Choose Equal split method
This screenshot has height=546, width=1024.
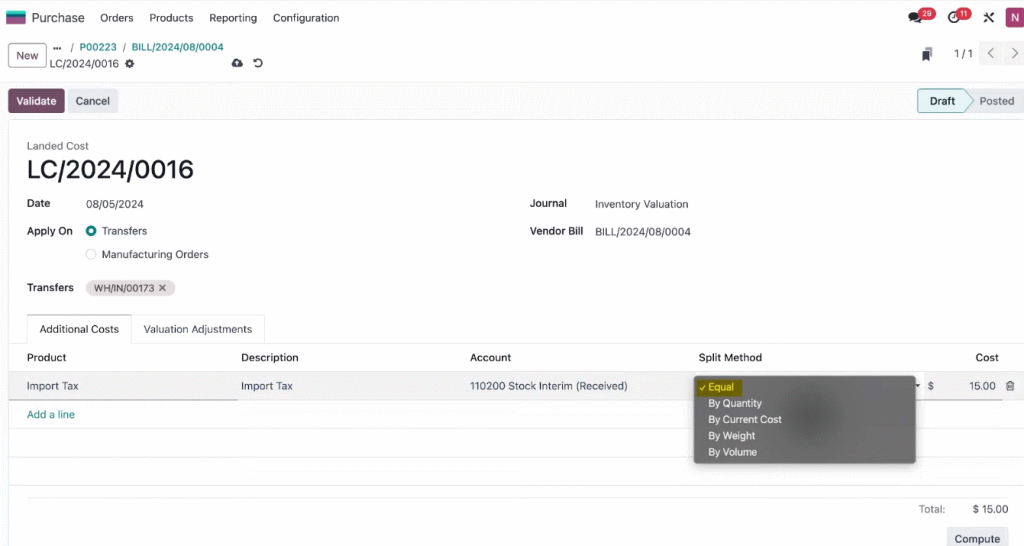pos(721,387)
